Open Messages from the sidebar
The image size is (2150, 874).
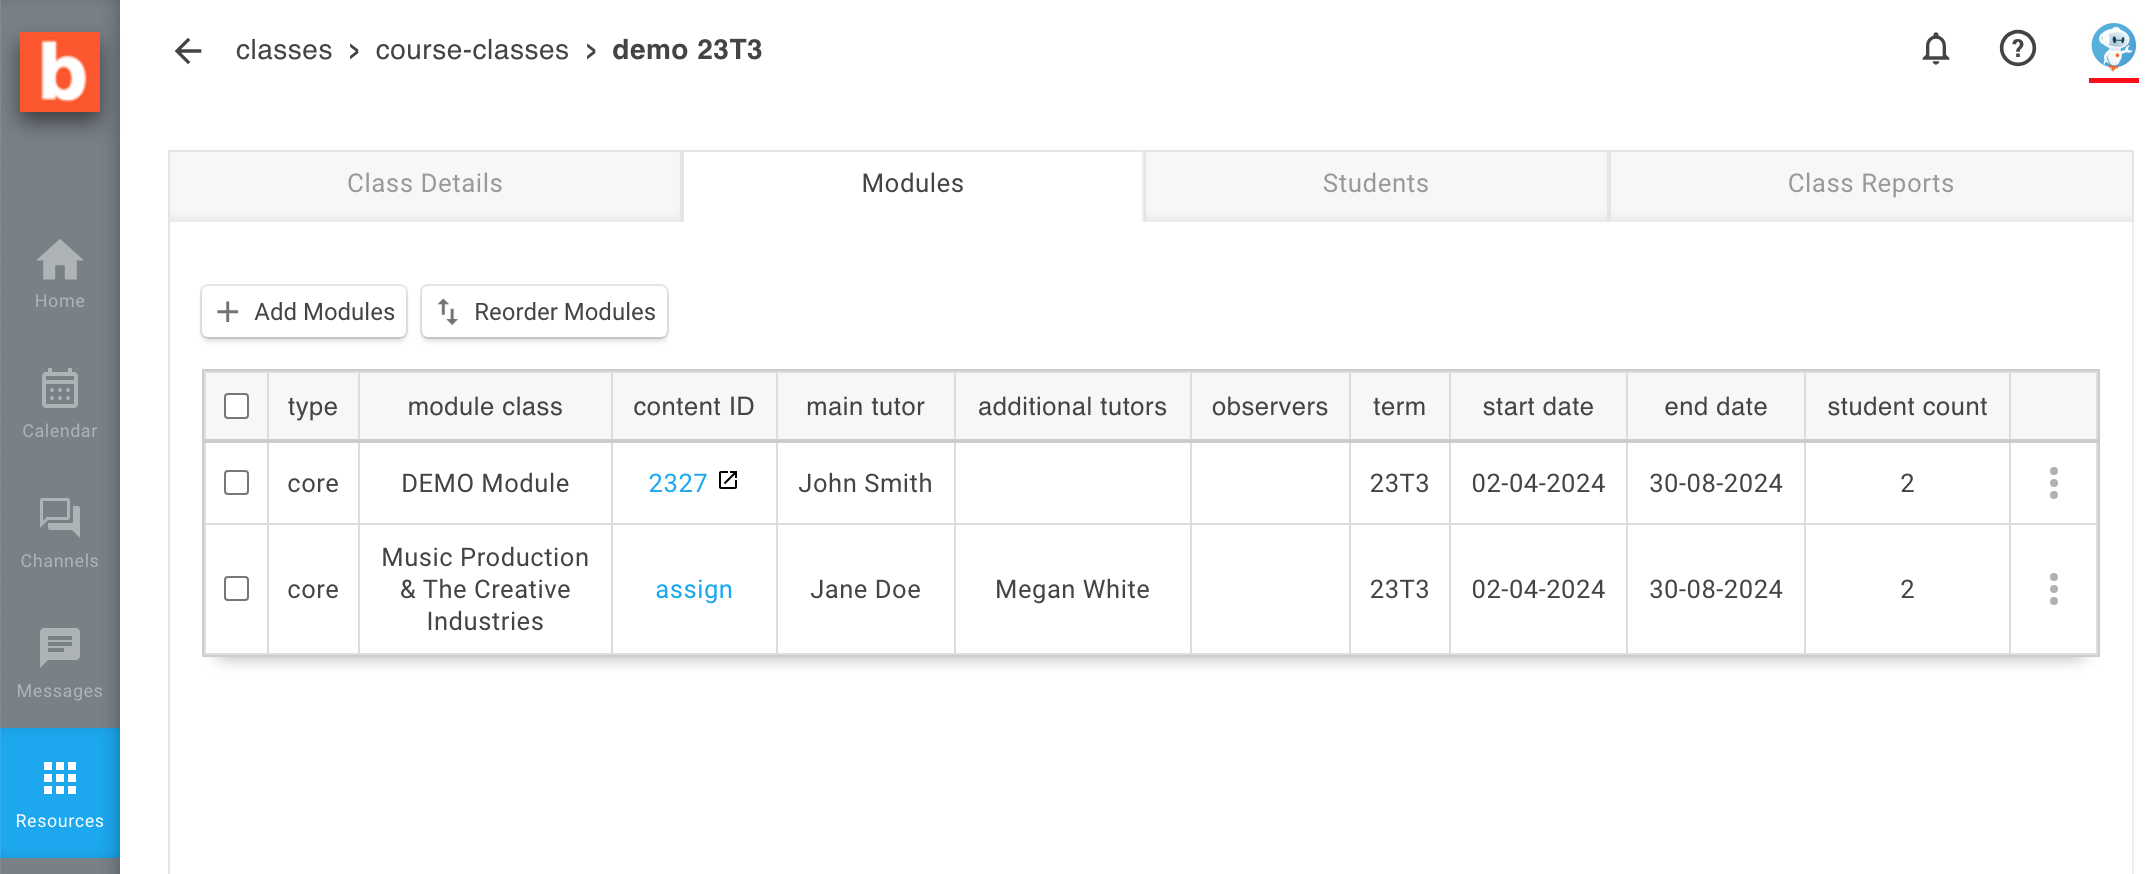point(60,664)
